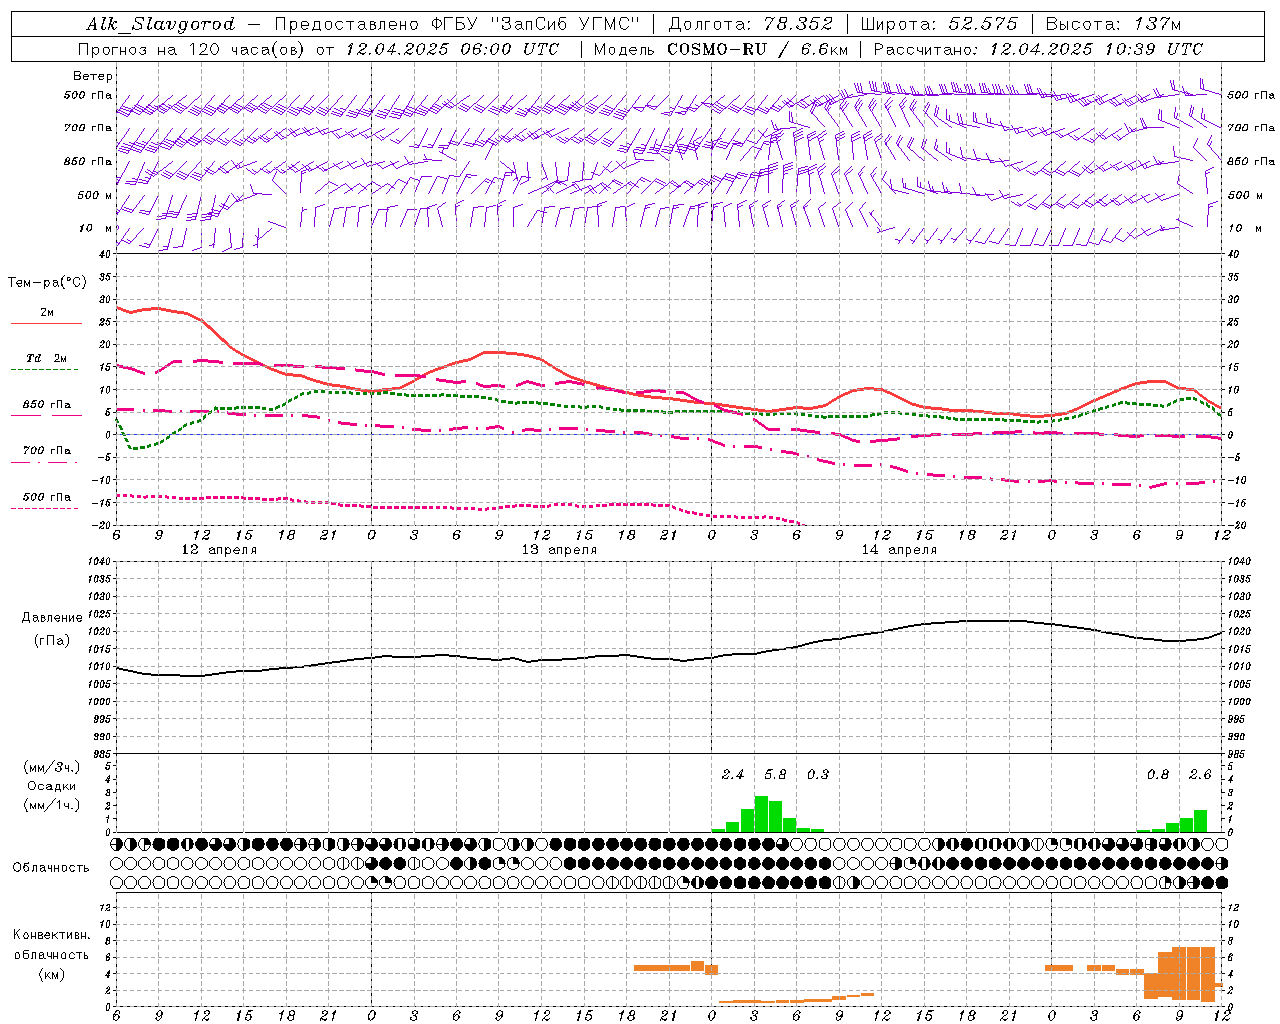The image size is (1280, 1024).
Task: Click the (мм/1ч.) precipitation unit label
Action: [x=52, y=805]
